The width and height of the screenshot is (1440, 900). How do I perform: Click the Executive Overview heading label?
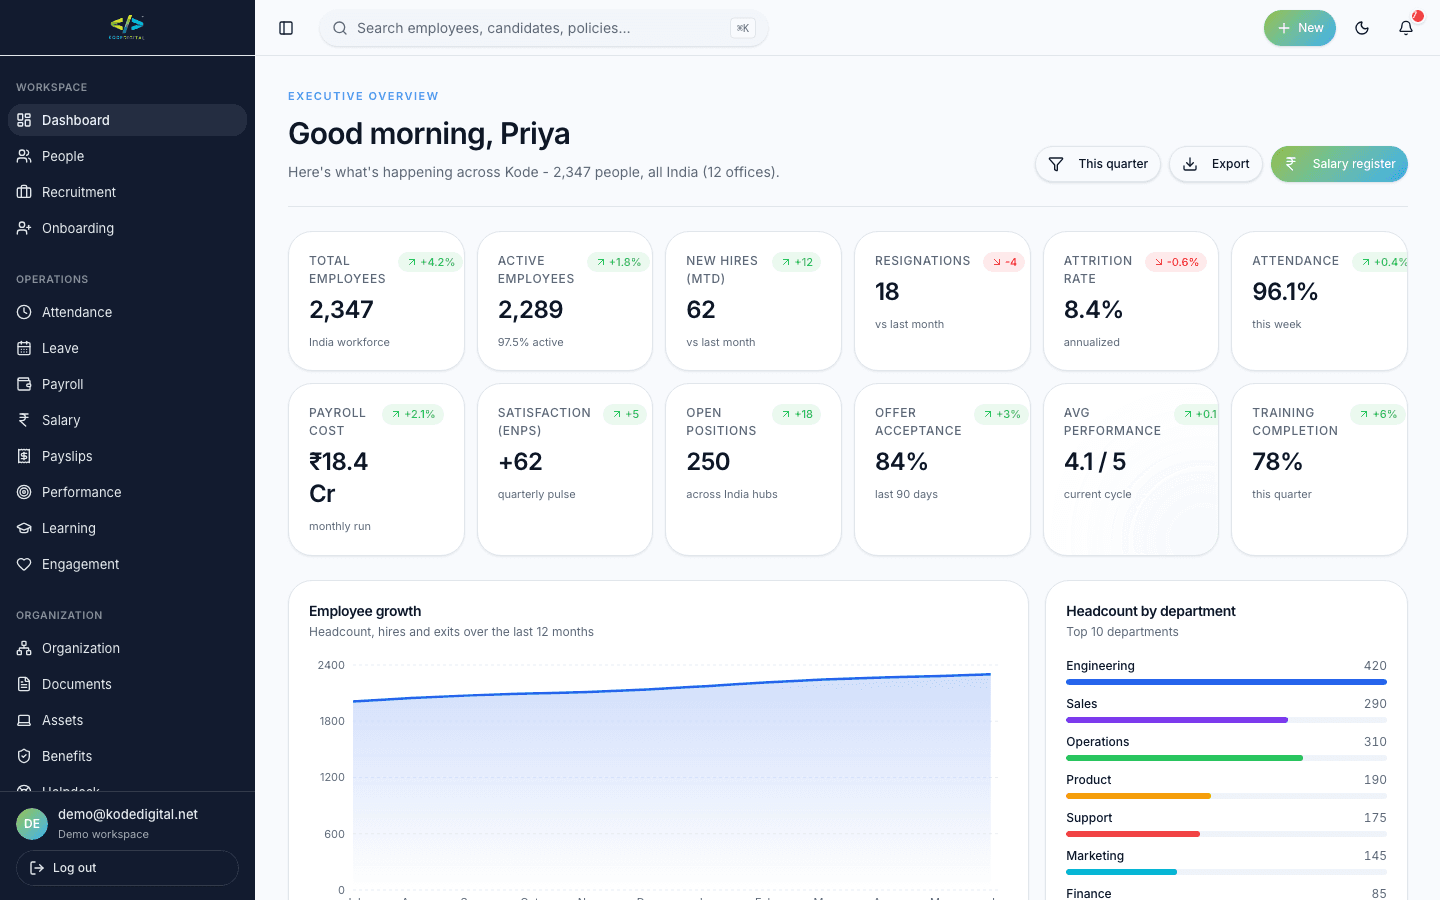(363, 96)
